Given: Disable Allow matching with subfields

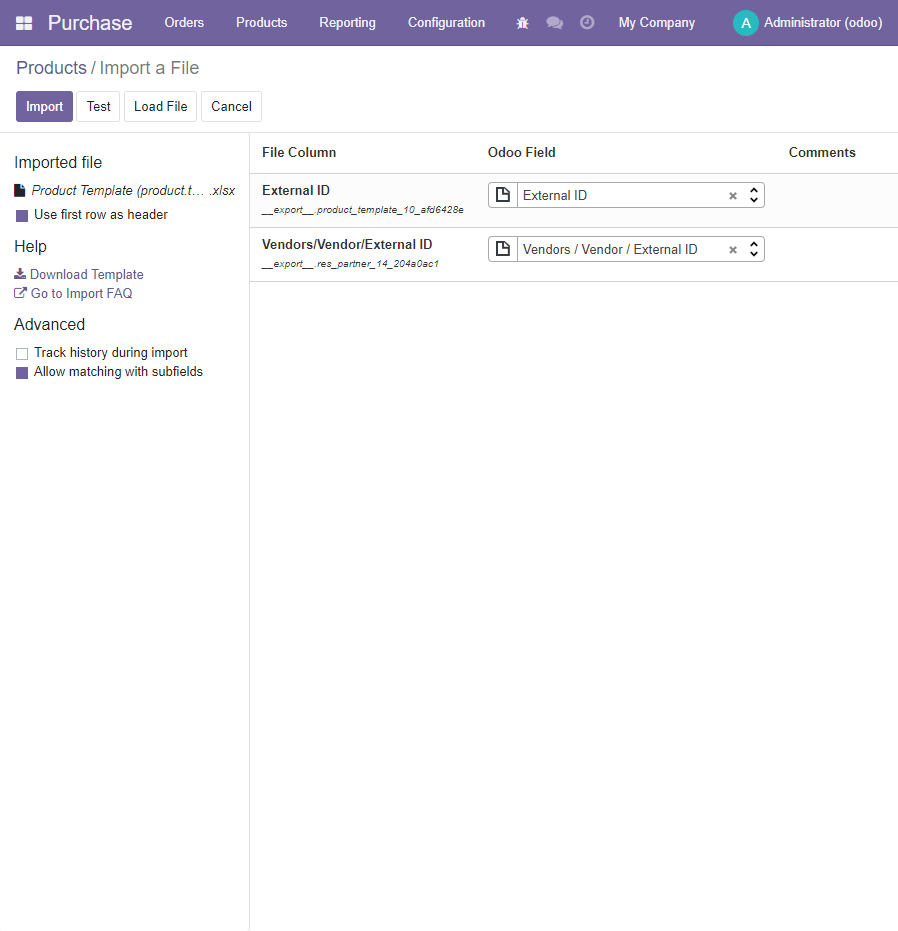Looking at the screenshot, I should (22, 373).
